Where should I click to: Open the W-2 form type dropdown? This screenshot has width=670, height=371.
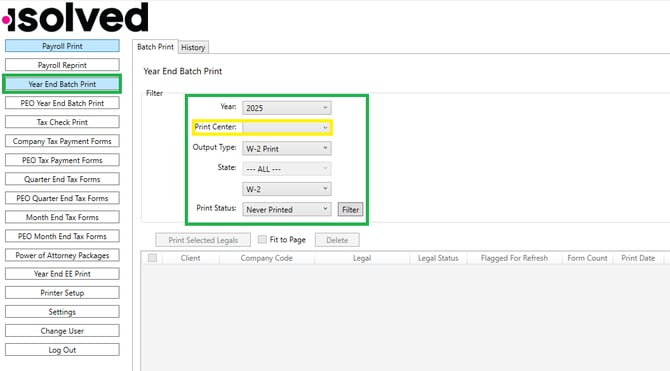287,189
